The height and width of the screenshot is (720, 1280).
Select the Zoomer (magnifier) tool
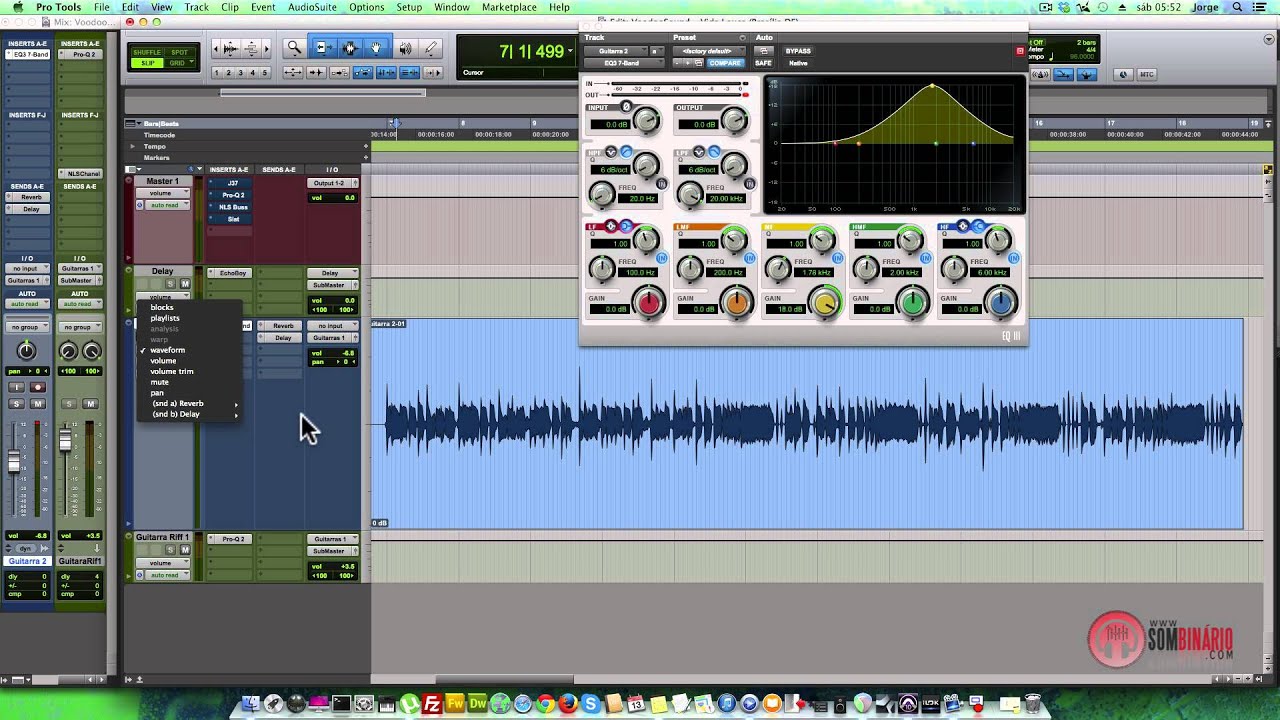(x=294, y=48)
